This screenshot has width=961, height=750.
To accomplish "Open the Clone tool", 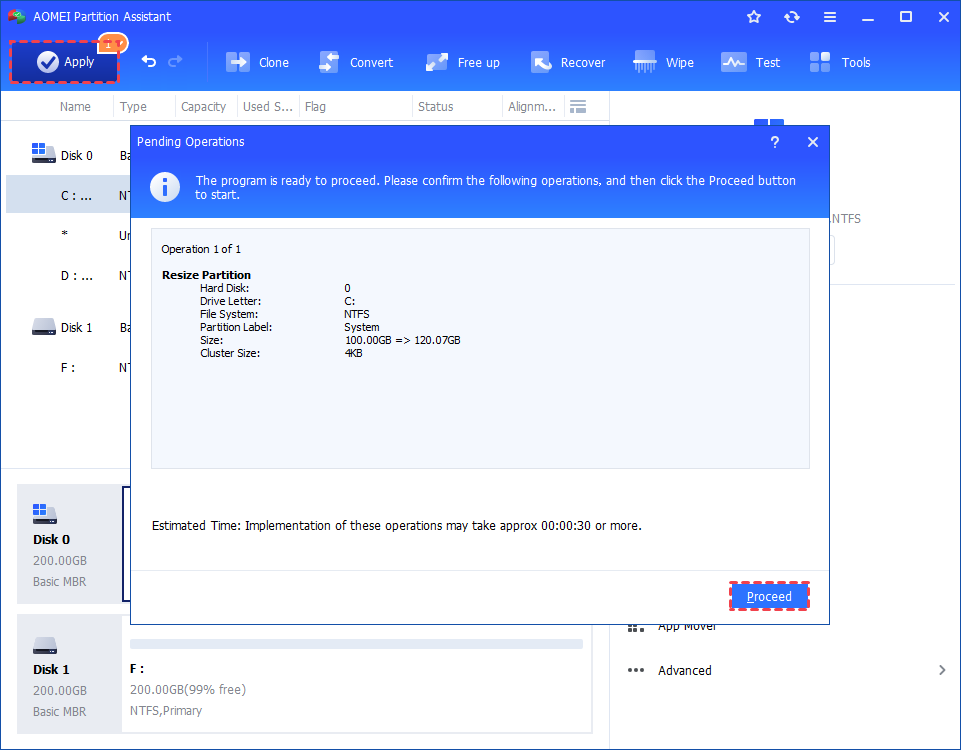I will [257, 62].
